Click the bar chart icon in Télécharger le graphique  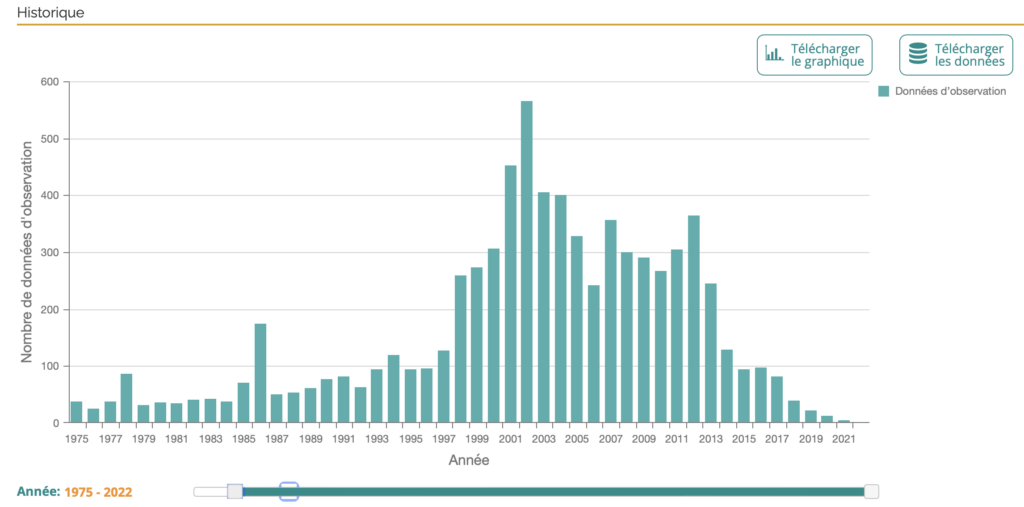coord(775,54)
